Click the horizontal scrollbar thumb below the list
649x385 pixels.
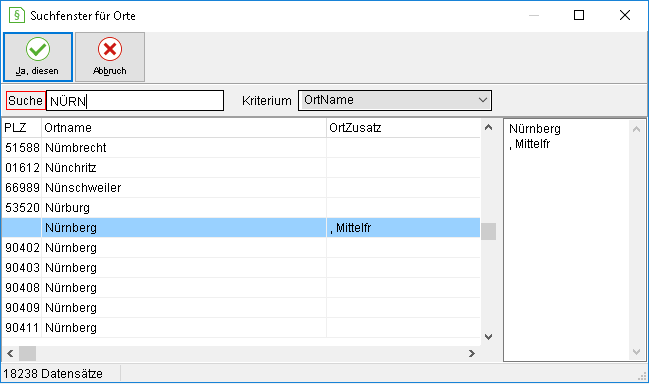pyautogui.click(x=27, y=354)
